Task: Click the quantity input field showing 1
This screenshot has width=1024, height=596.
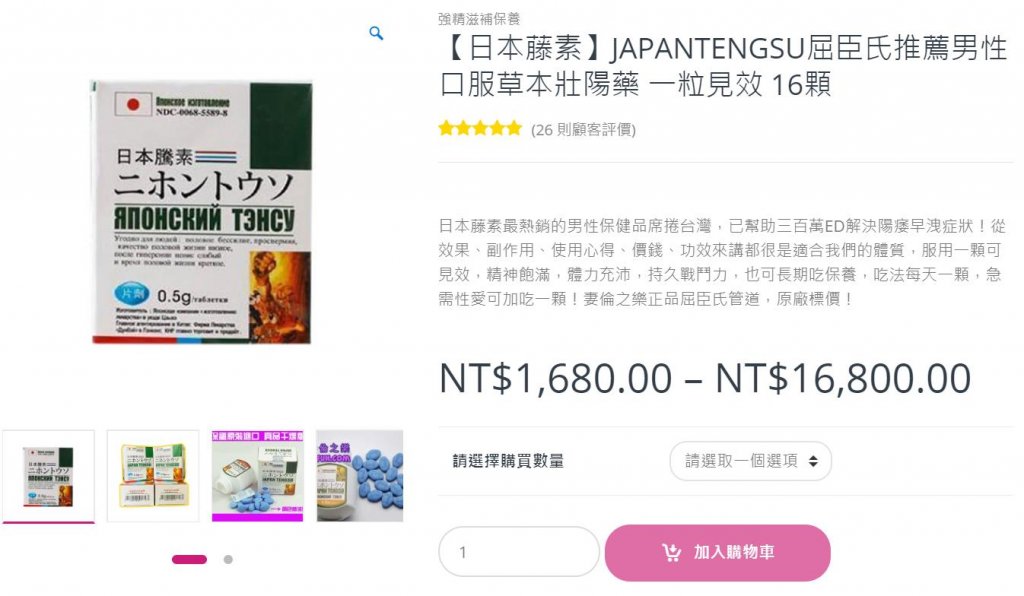Action: coord(519,552)
